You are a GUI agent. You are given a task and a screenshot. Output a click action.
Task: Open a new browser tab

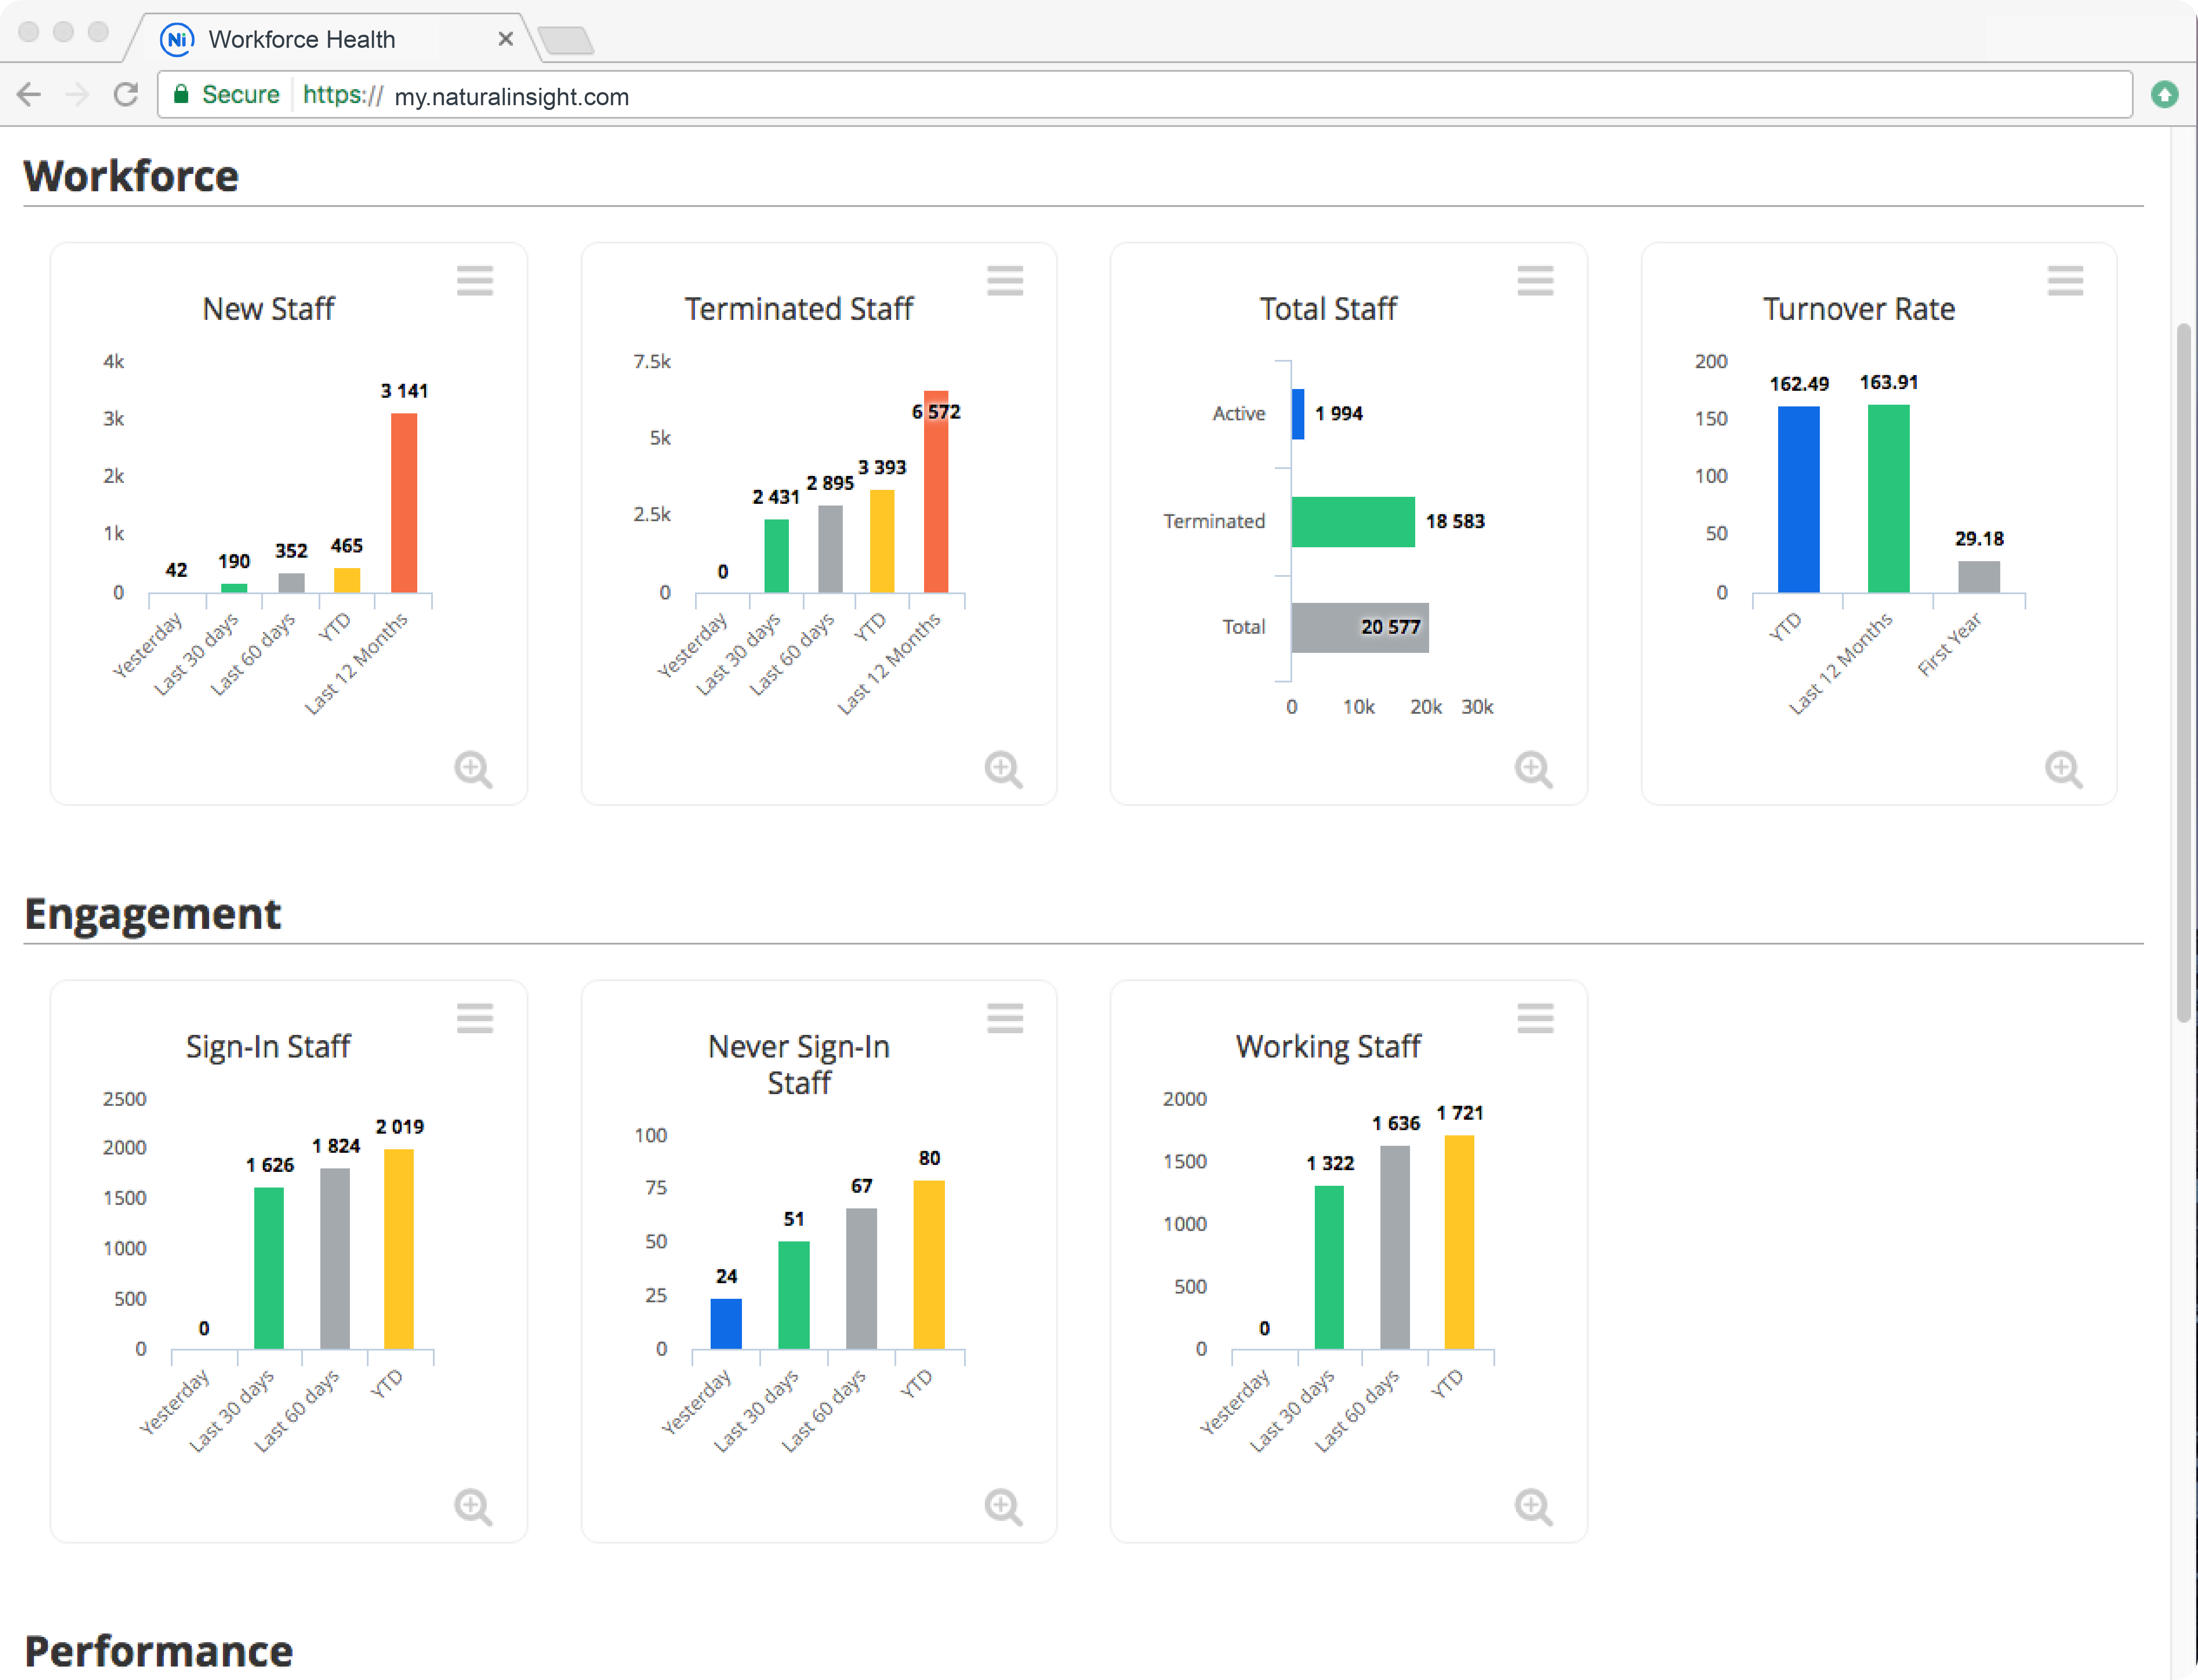pos(566,41)
